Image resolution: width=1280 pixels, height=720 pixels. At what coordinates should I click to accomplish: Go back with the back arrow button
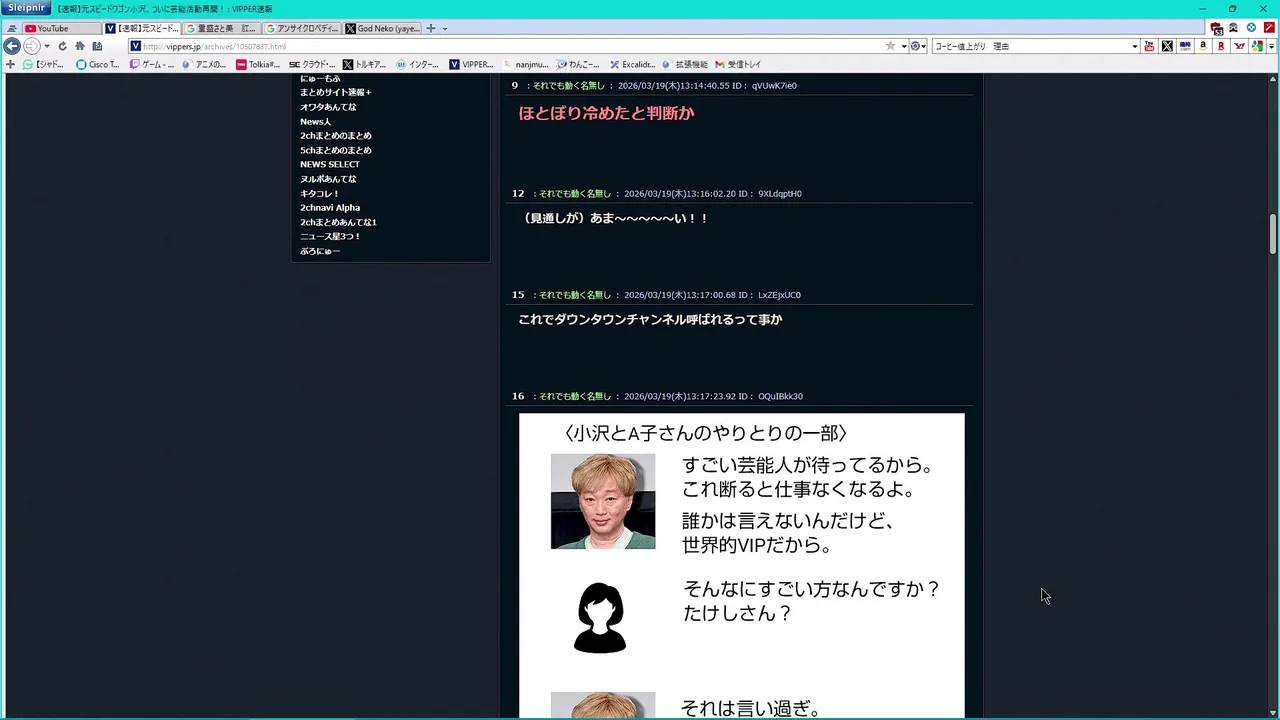coord(12,46)
